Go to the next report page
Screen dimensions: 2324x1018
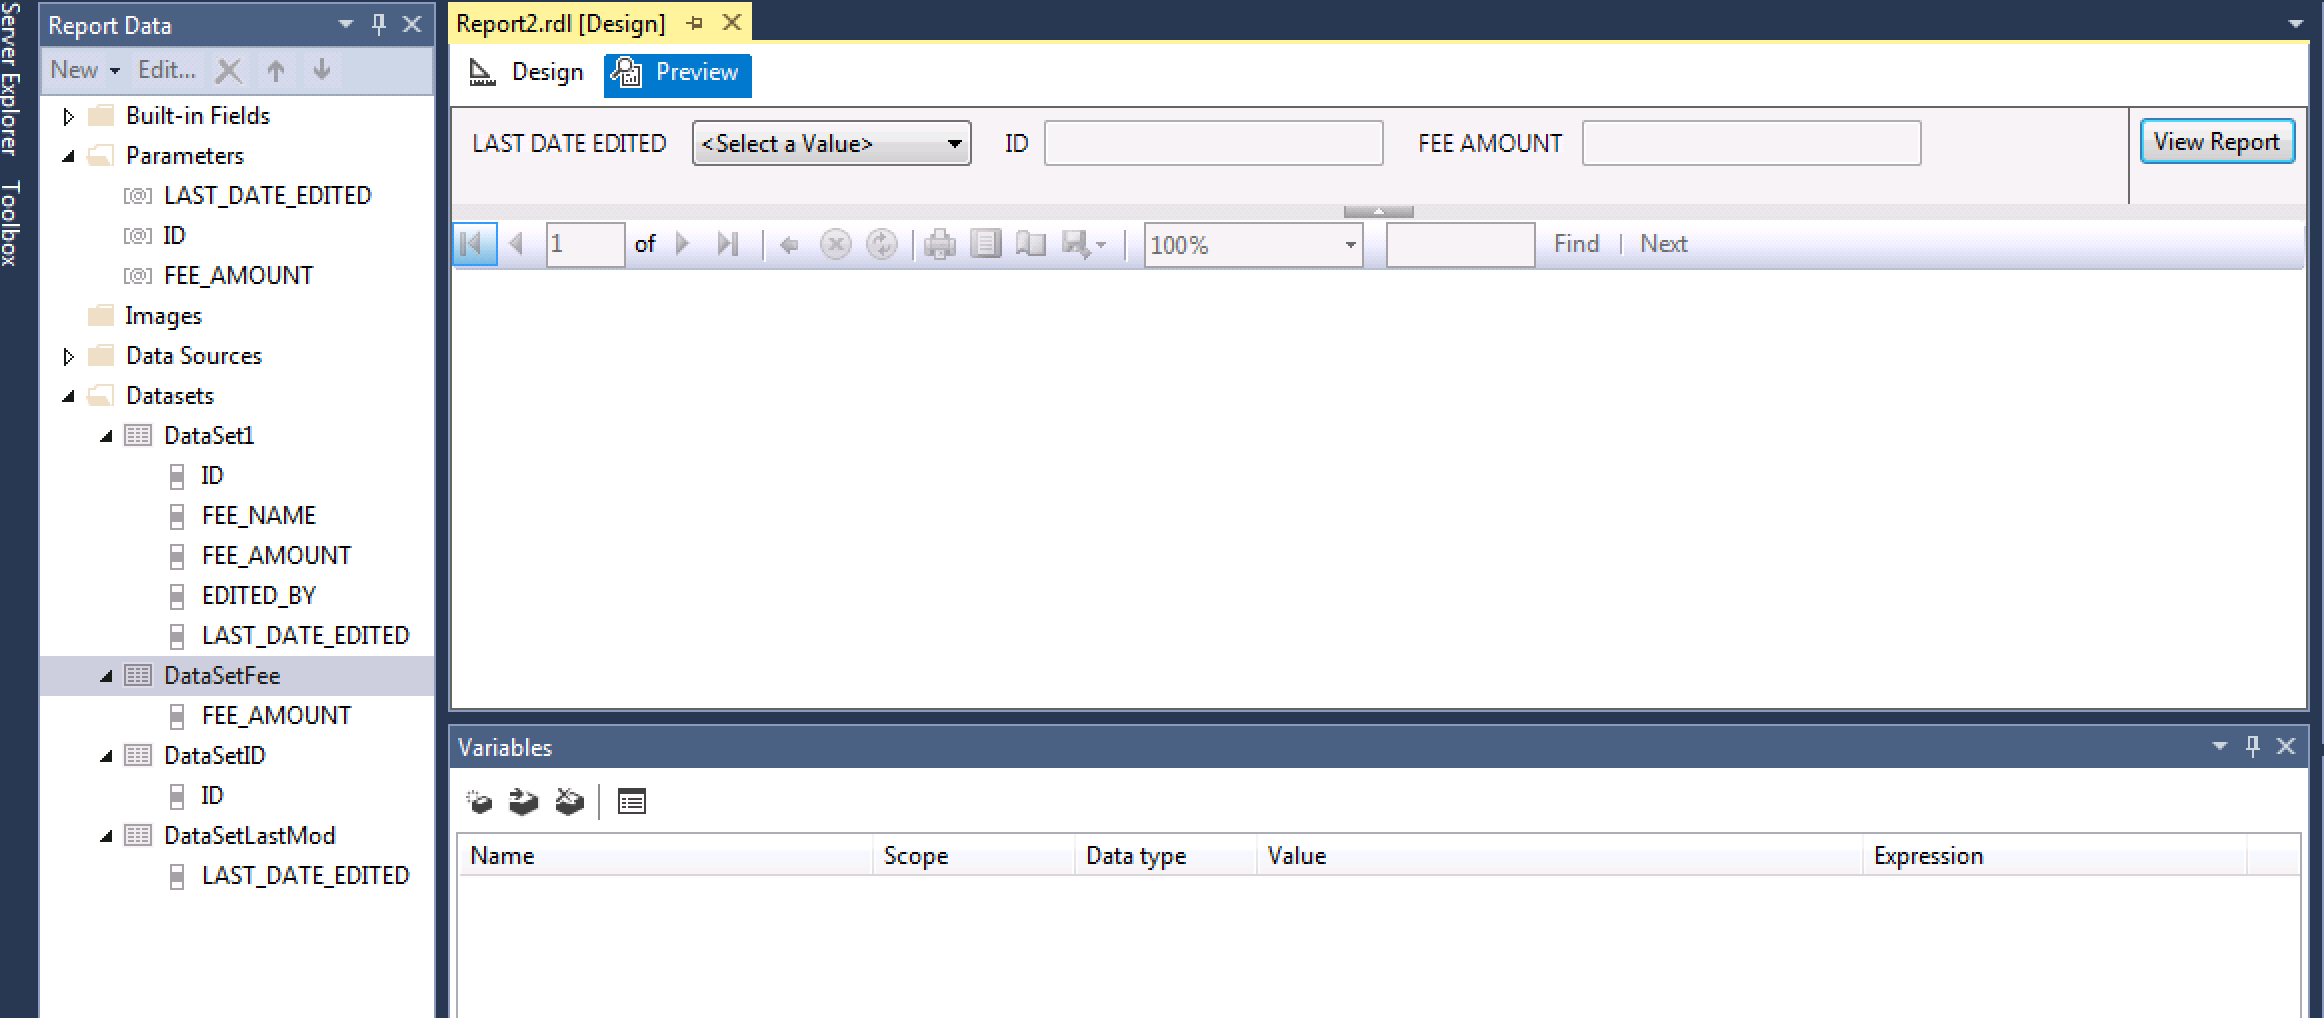point(683,244)
